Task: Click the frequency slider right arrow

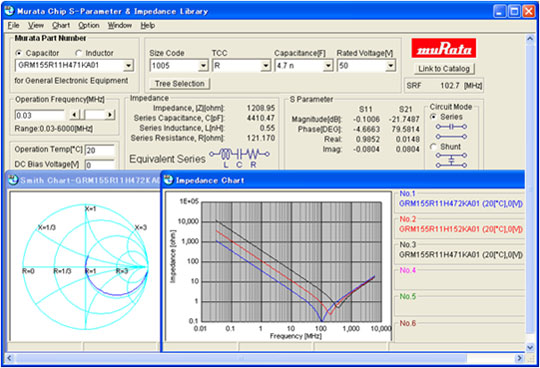Action: tap(110, 115)
